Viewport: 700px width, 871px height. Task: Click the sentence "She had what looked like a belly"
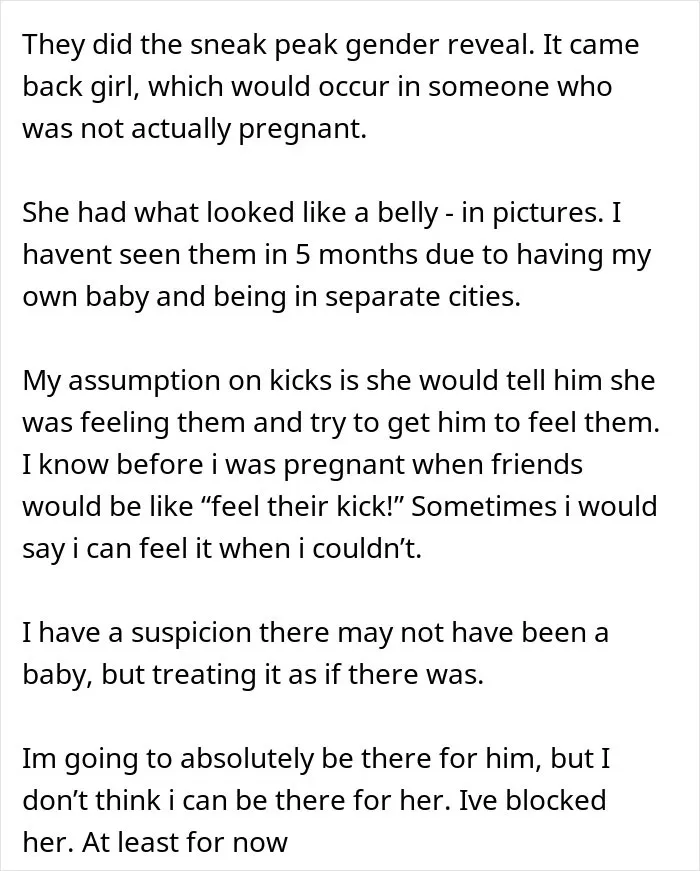pyautogui.click(x=230, y=213)
